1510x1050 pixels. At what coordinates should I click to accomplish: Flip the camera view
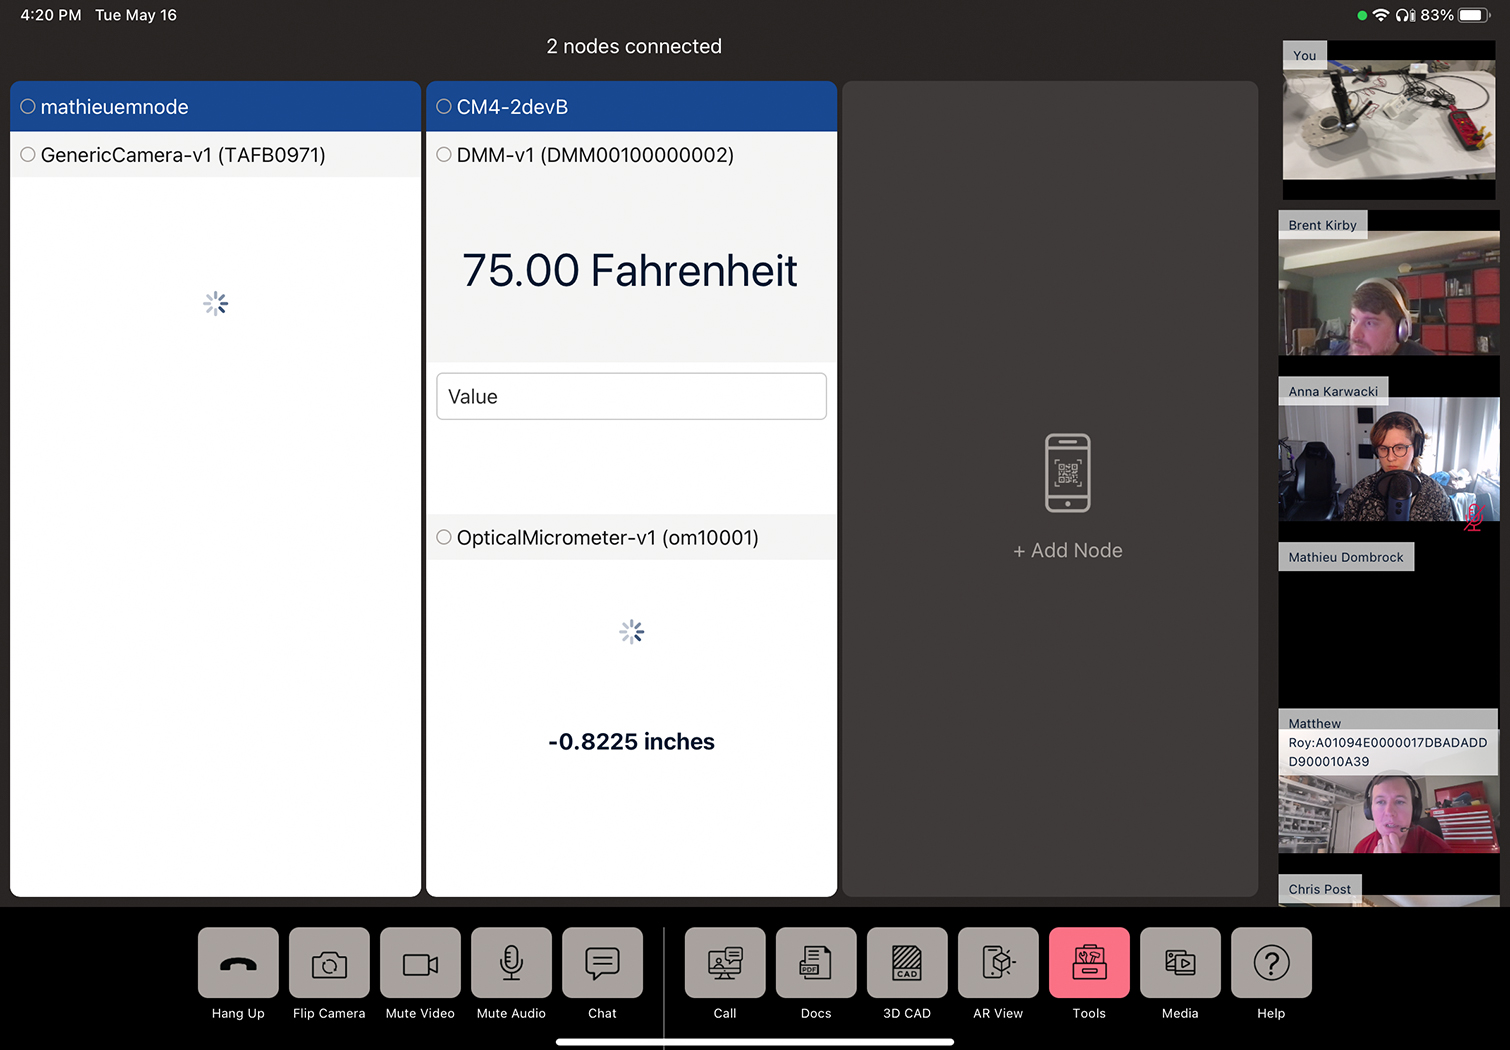tap(329, 962)
